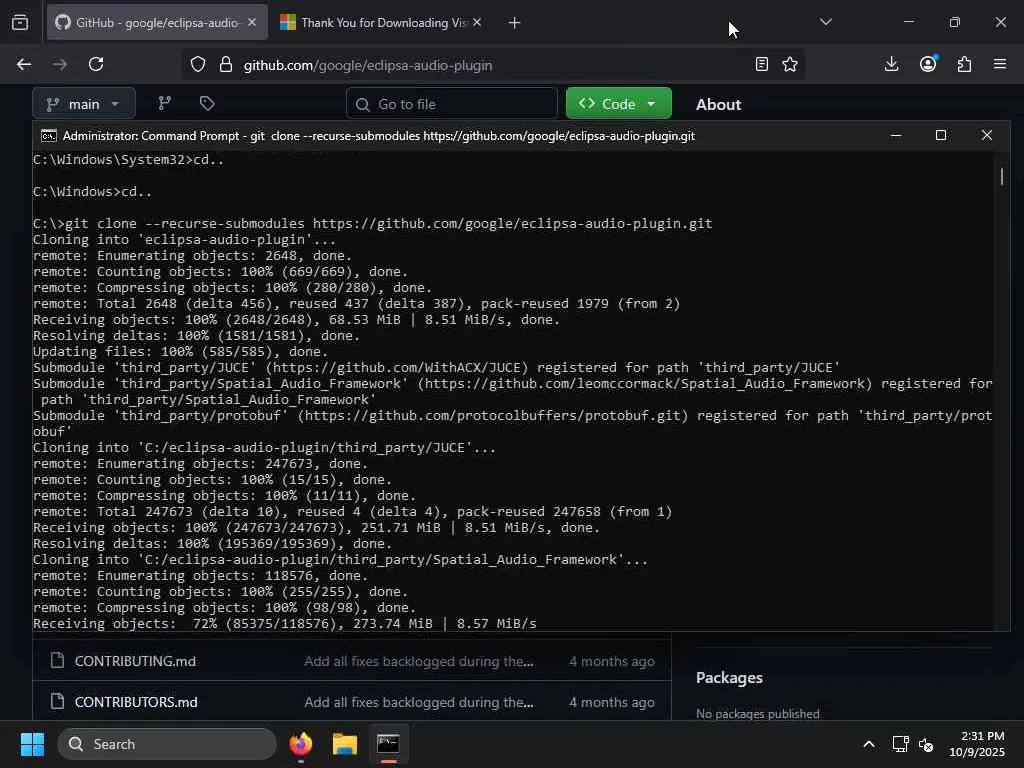List all tabs dropdown chevron
1024x768 pixels.
[x=826, y=22]
